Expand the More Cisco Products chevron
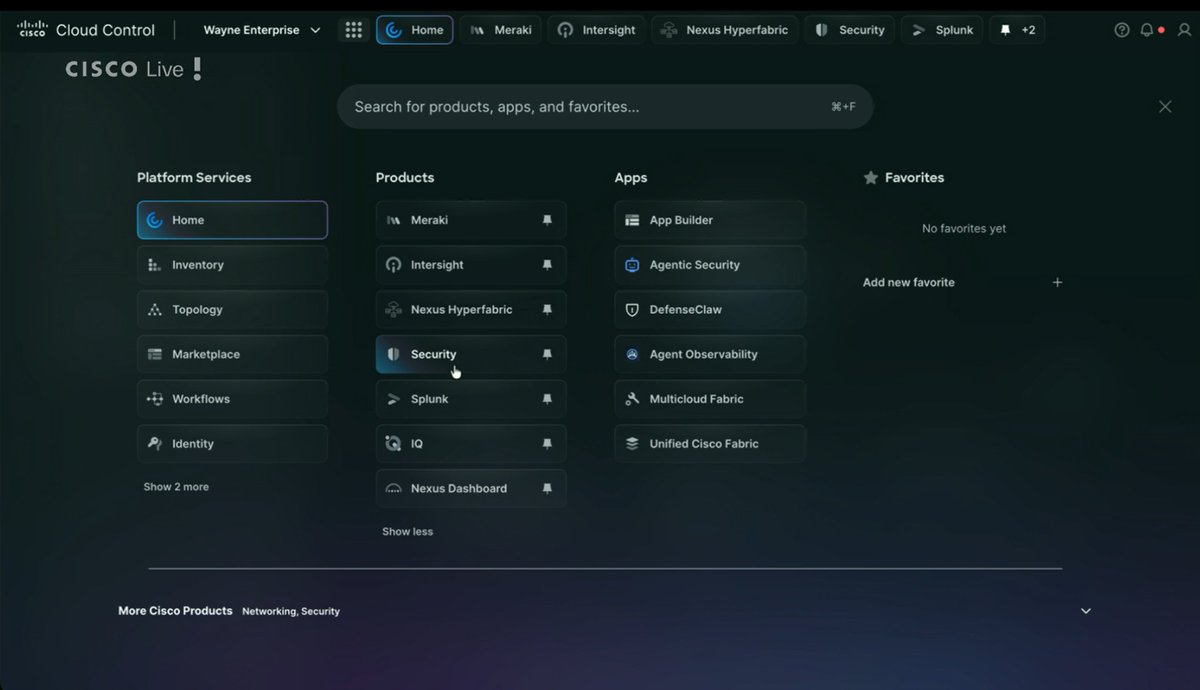1200x690 pixels. [1086, 611]
